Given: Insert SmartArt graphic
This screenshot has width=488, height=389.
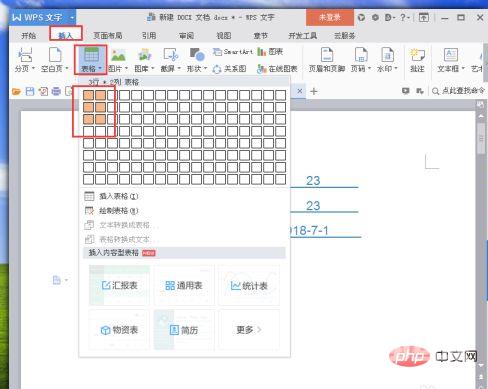Looking at the screenshot, I should click(233, 52).
